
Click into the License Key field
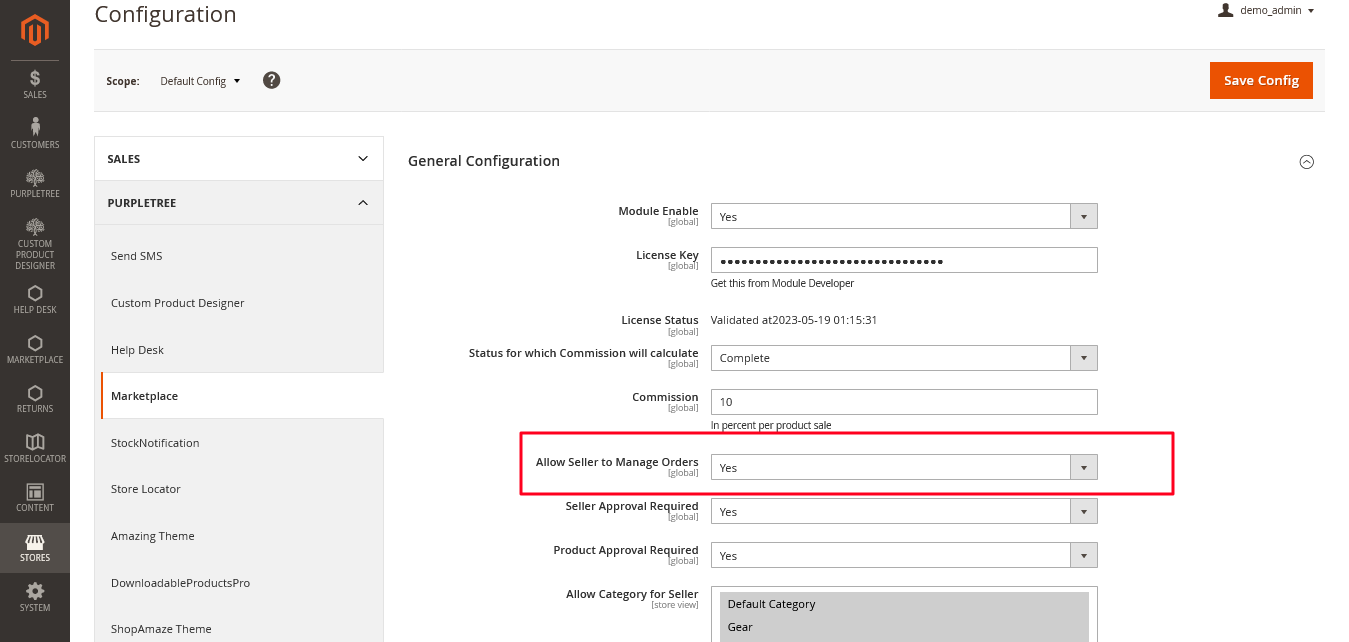point(904,260)
